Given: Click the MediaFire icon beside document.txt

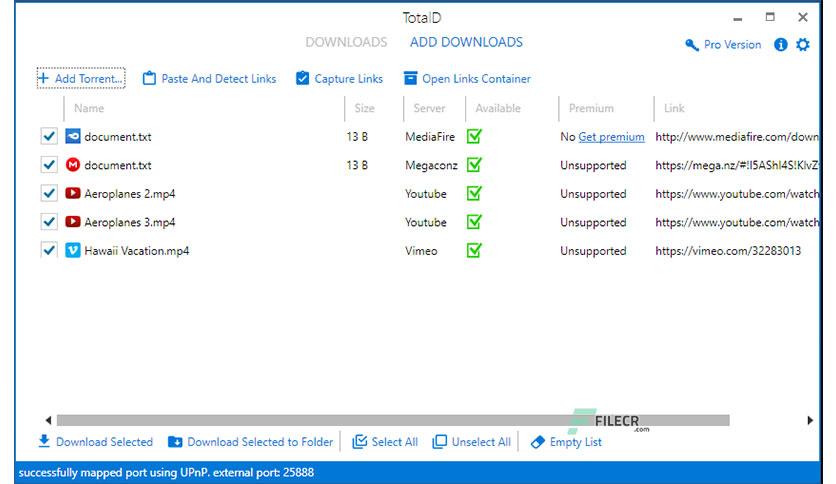Looking at the screenshot, I should click(x=73, y=136).
